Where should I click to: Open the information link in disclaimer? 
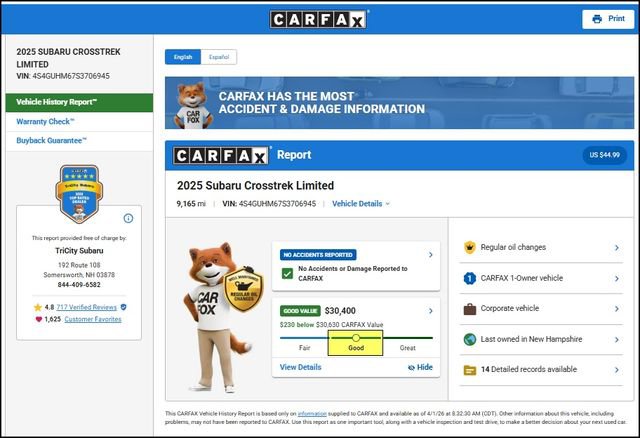tap(312, 414)
